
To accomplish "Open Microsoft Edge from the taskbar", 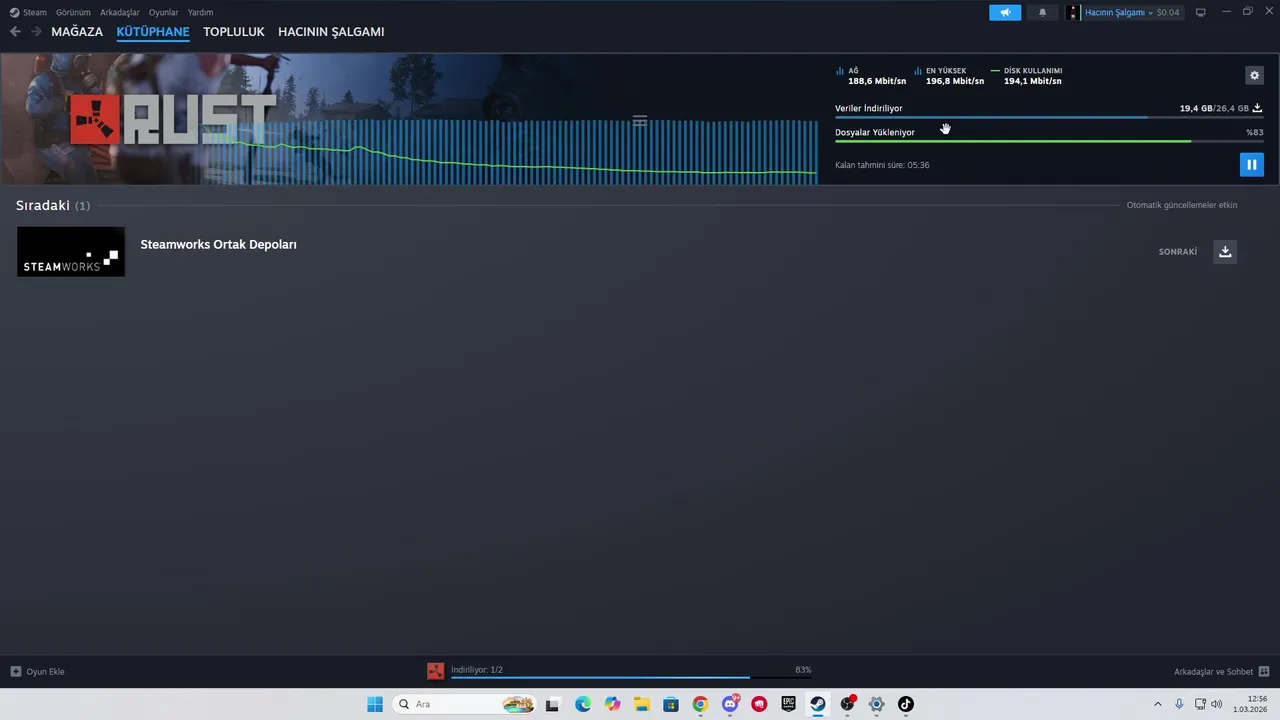I will coord(583,704).
